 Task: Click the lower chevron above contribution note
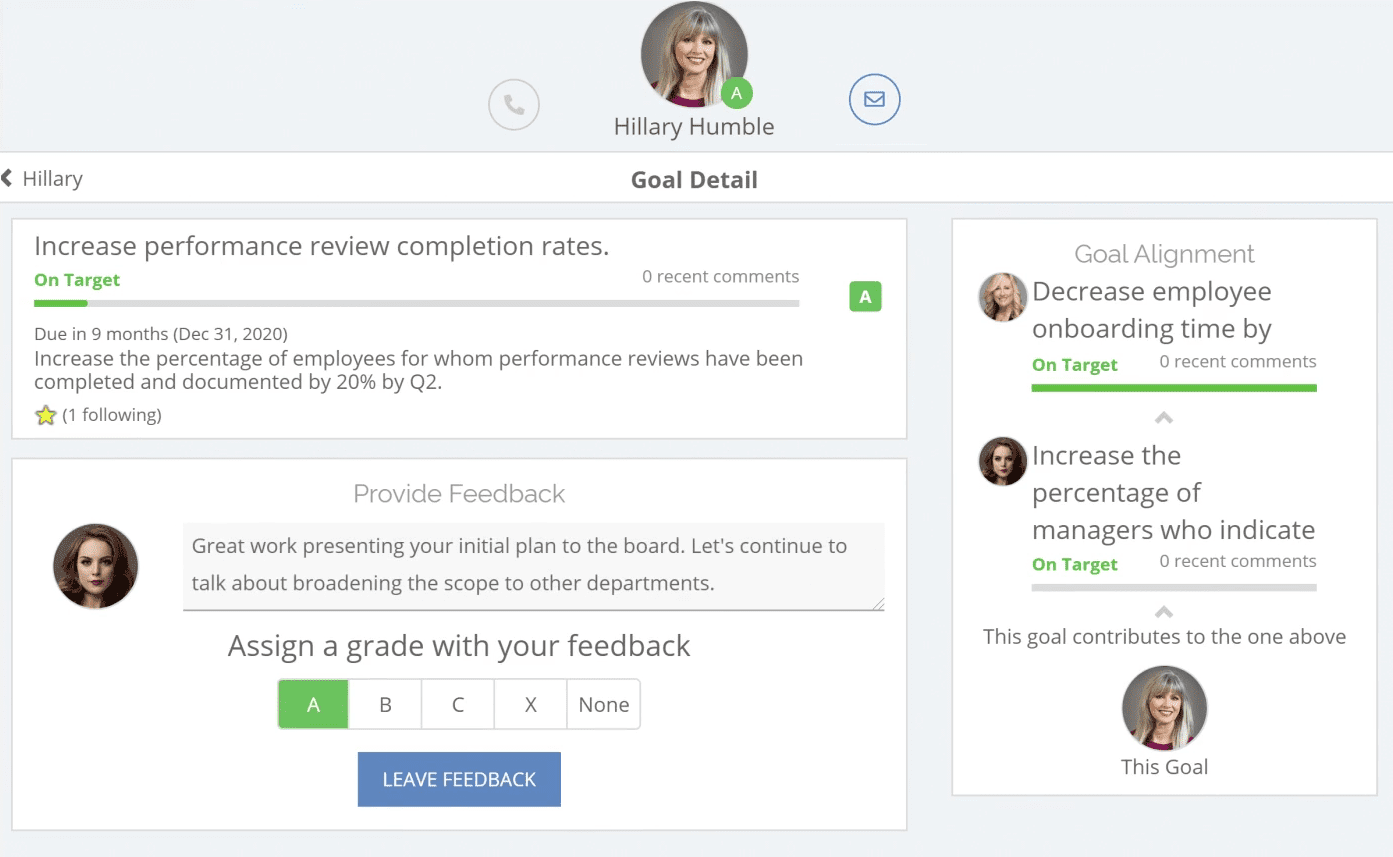pos(1164,612)
